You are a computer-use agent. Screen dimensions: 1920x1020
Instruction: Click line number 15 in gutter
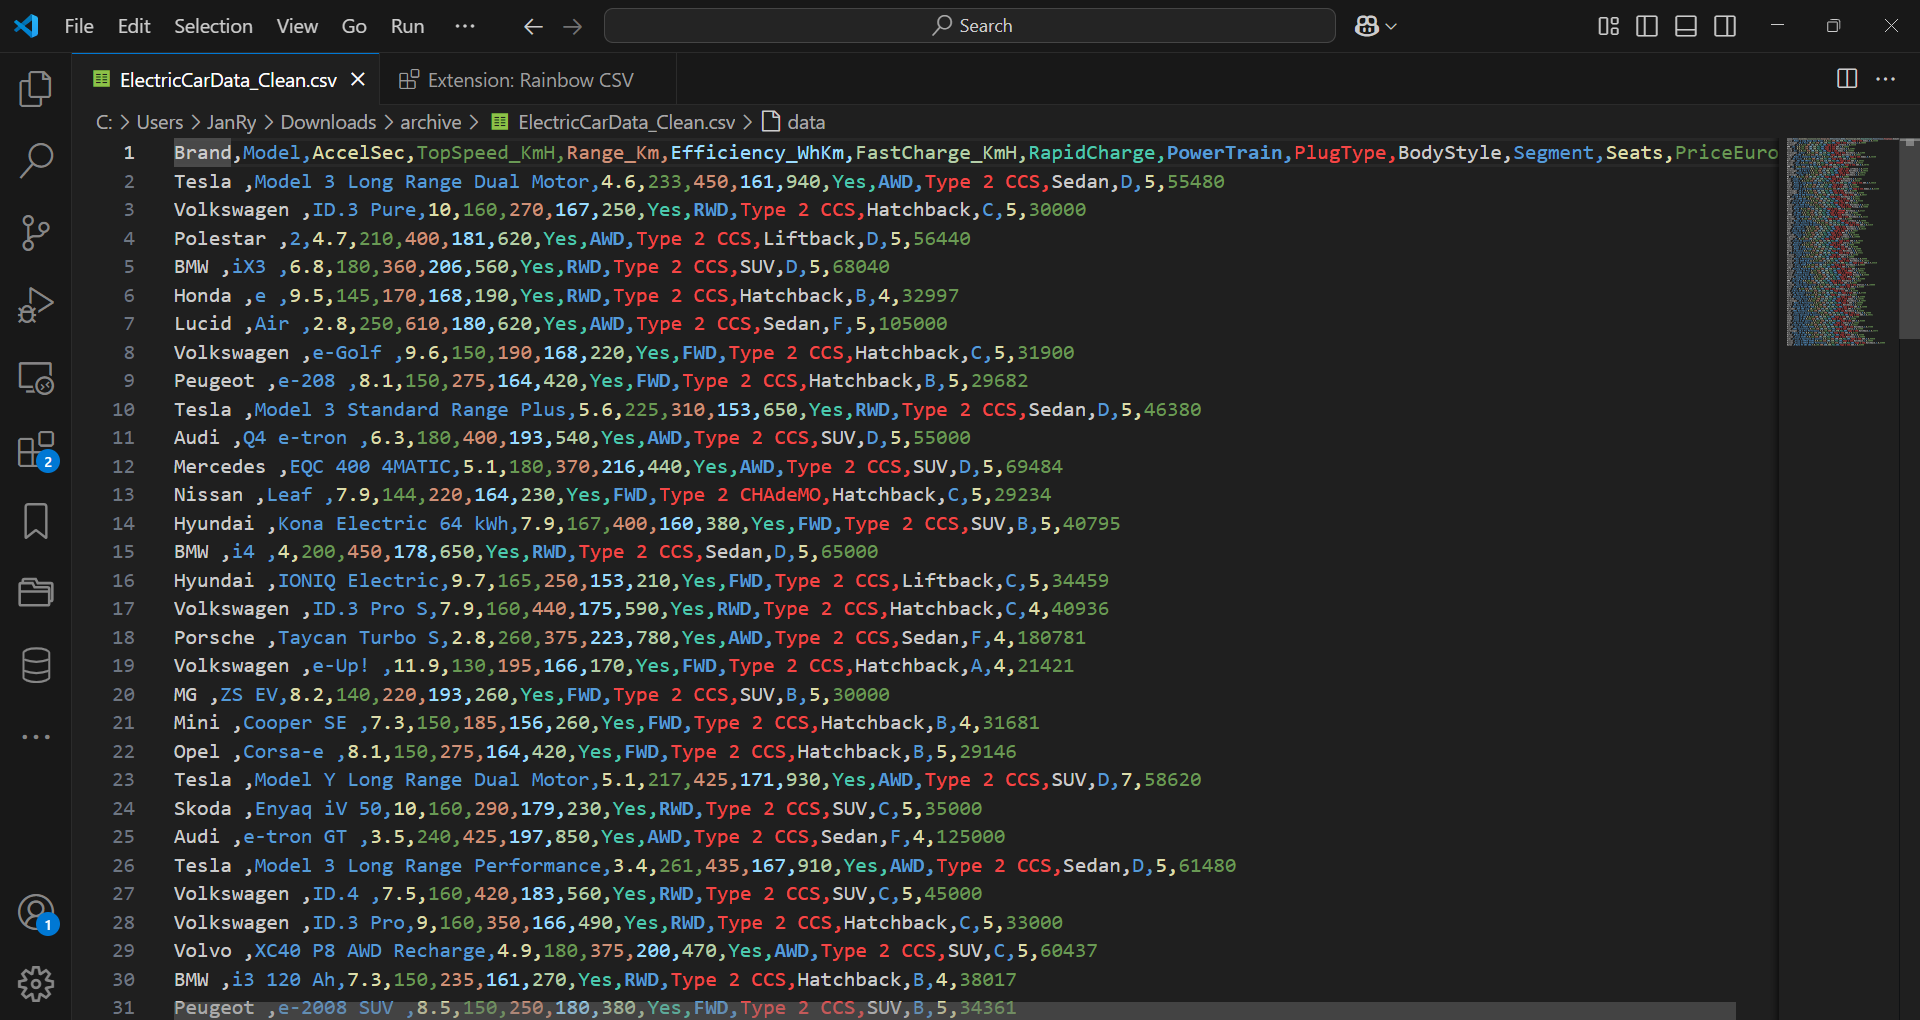pos(124,552)
